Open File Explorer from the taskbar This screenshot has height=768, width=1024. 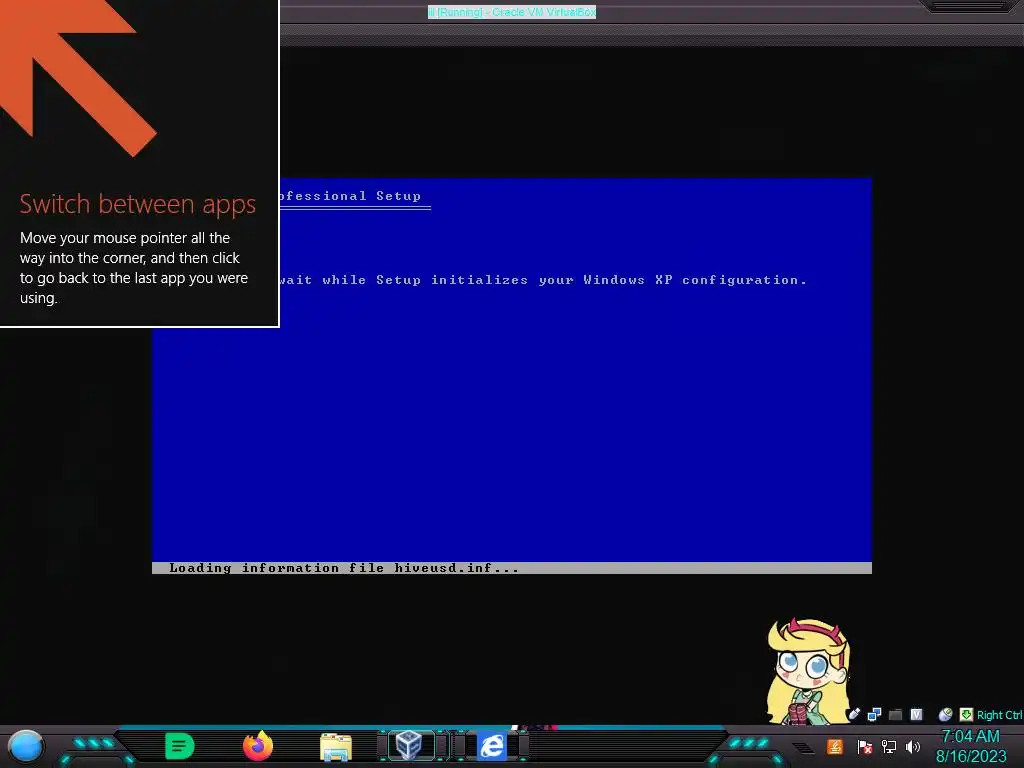tap(336, 747)
